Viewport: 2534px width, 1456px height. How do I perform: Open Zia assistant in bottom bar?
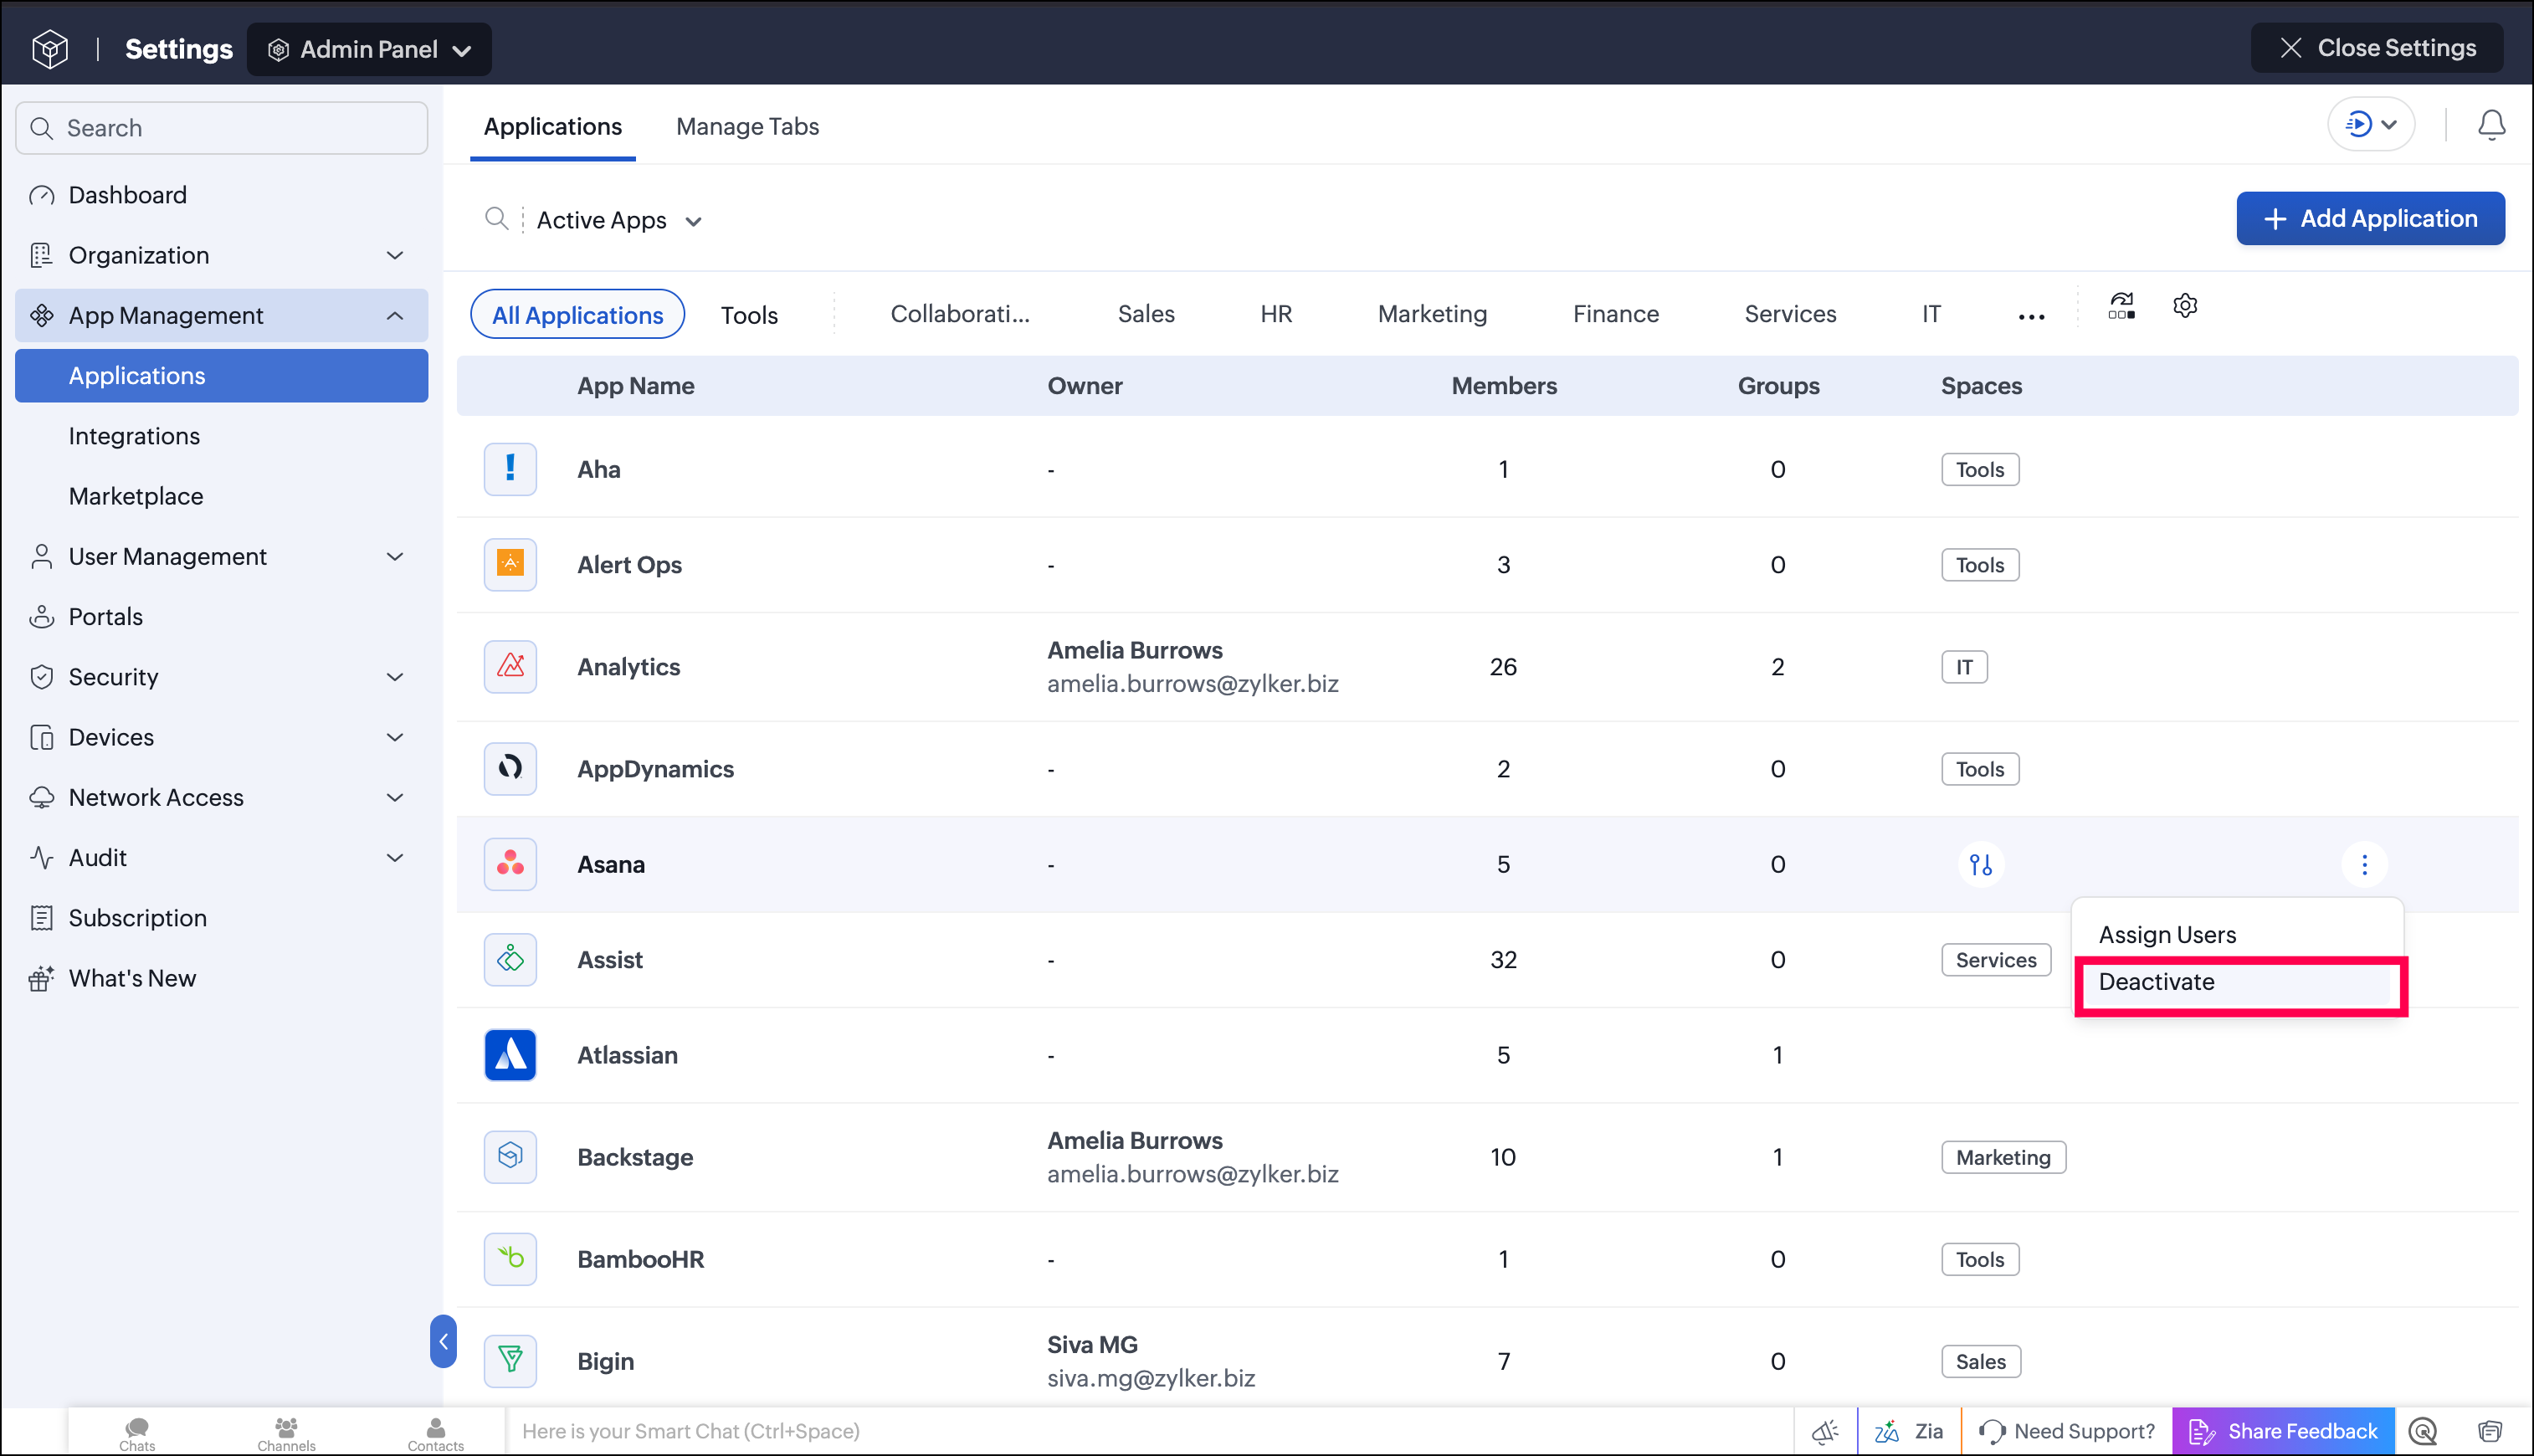click(1909, 1431)
